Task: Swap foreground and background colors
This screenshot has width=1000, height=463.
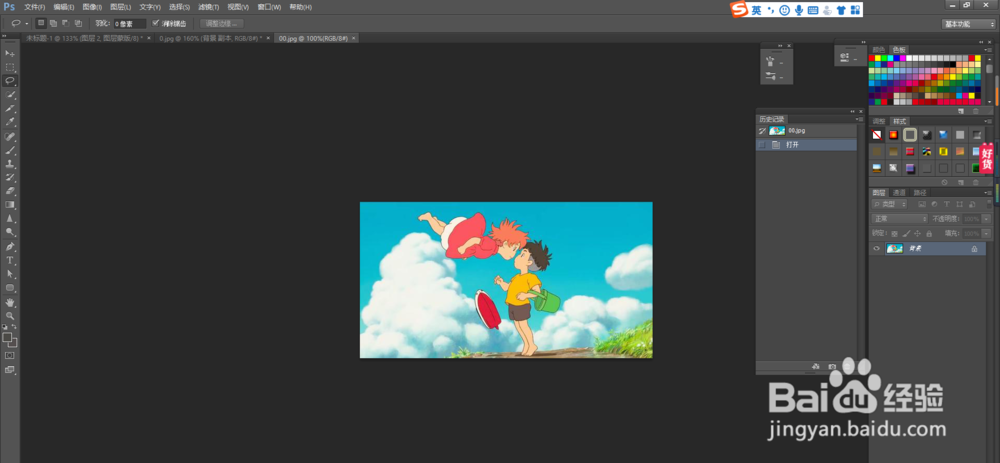Action: point(15,327)
